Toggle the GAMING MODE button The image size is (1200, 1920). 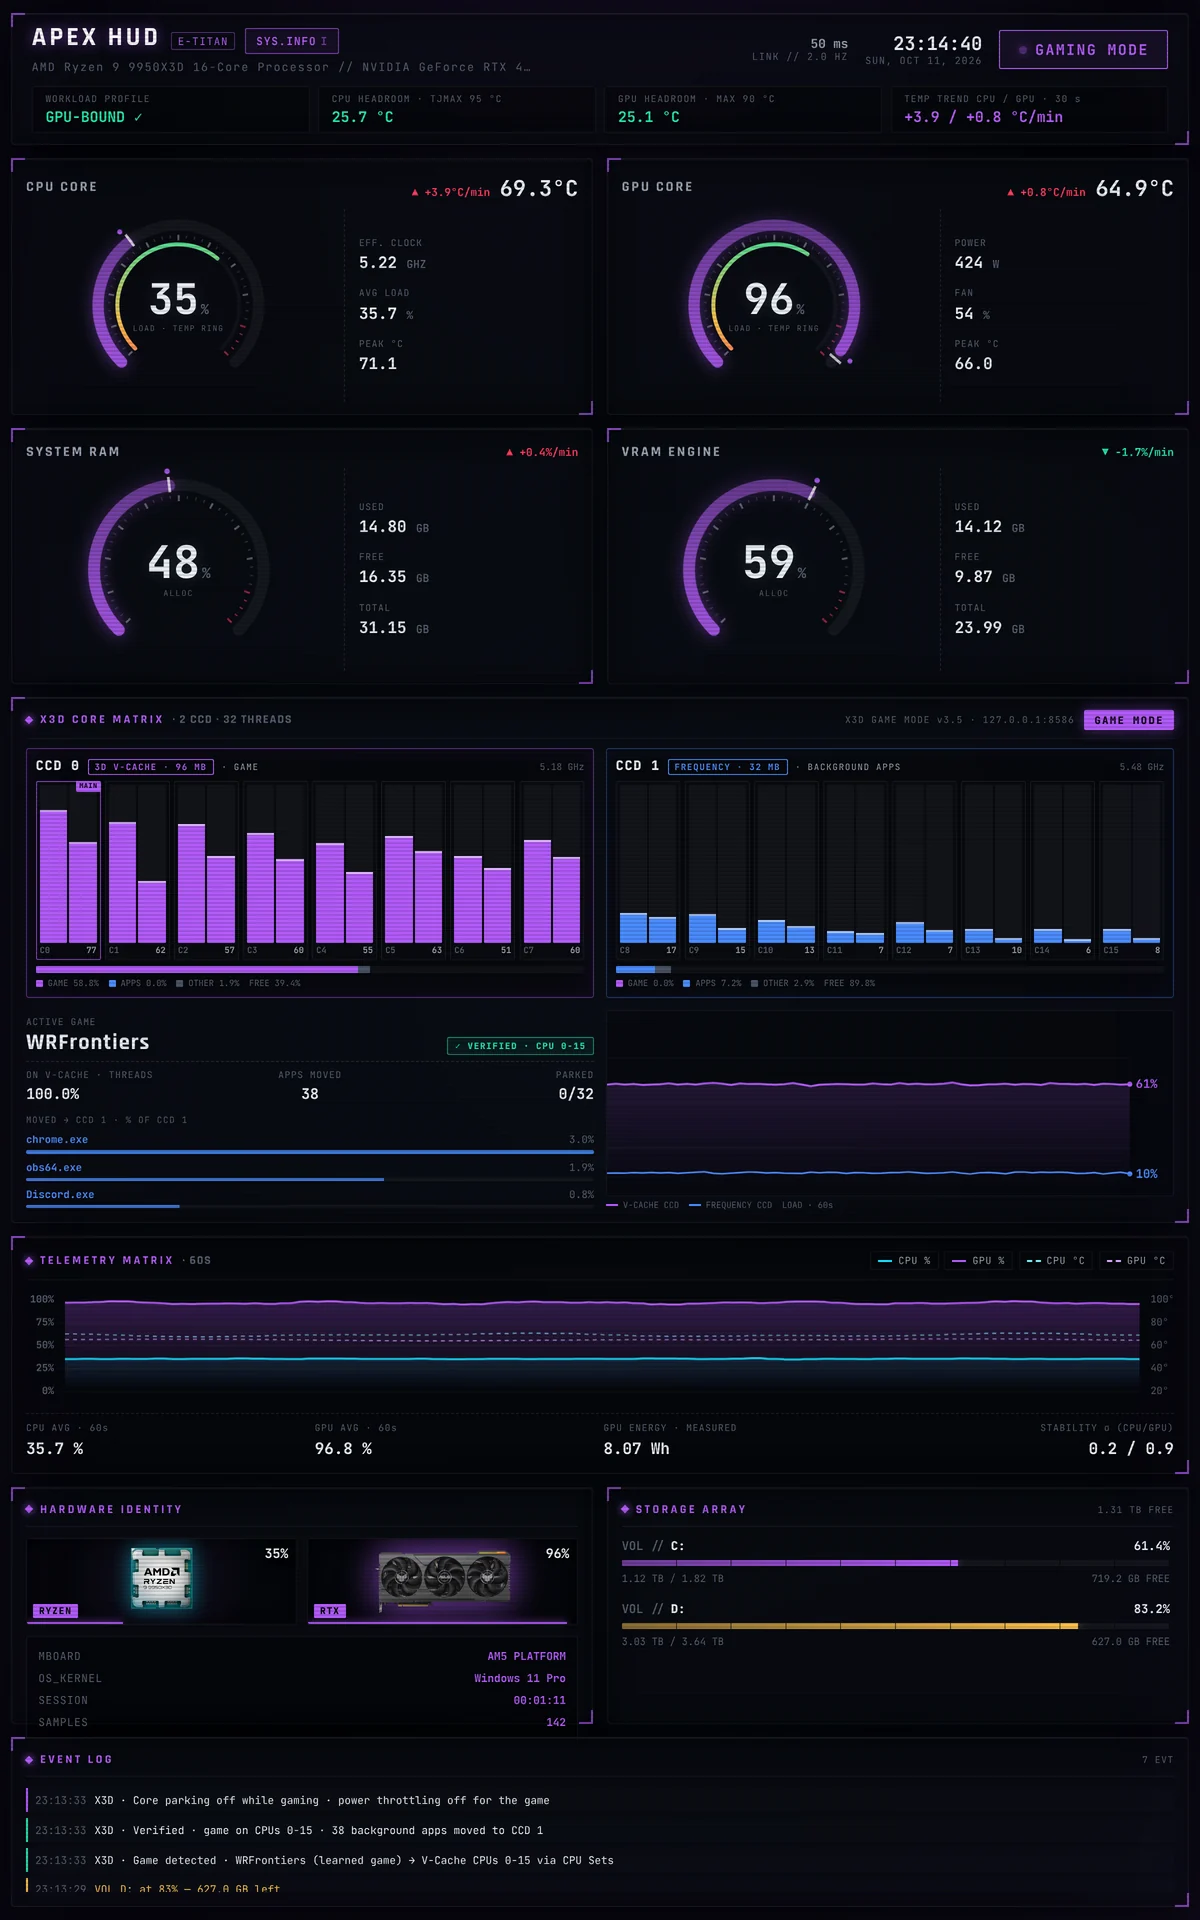tap(1083, 50)
